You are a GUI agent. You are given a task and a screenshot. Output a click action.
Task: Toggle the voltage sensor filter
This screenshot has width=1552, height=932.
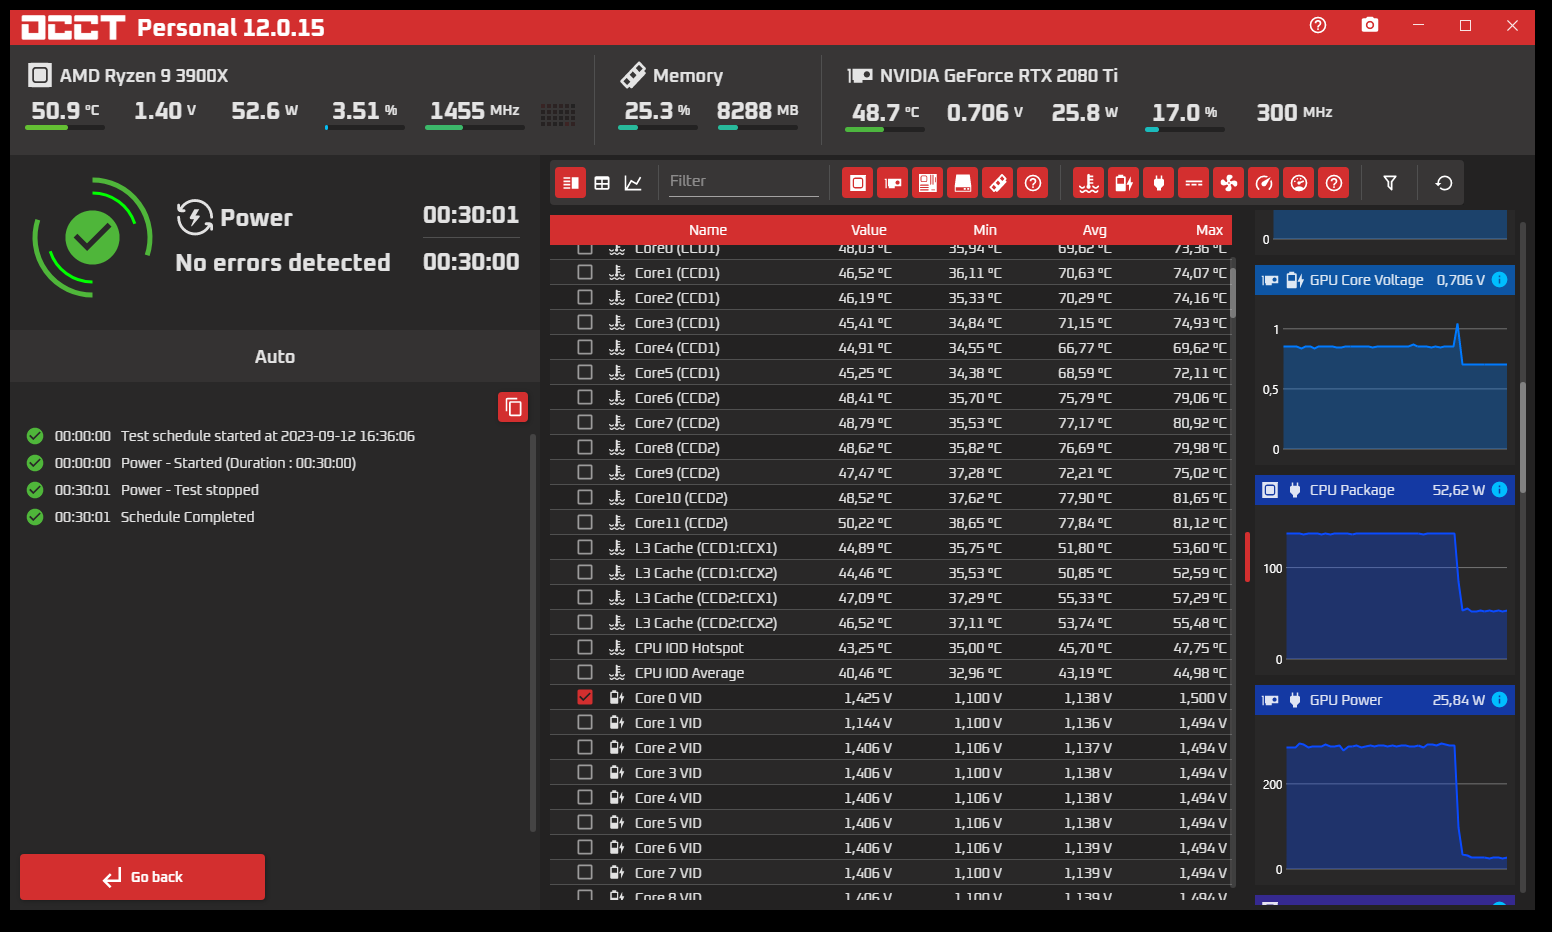pos(1124,183)
